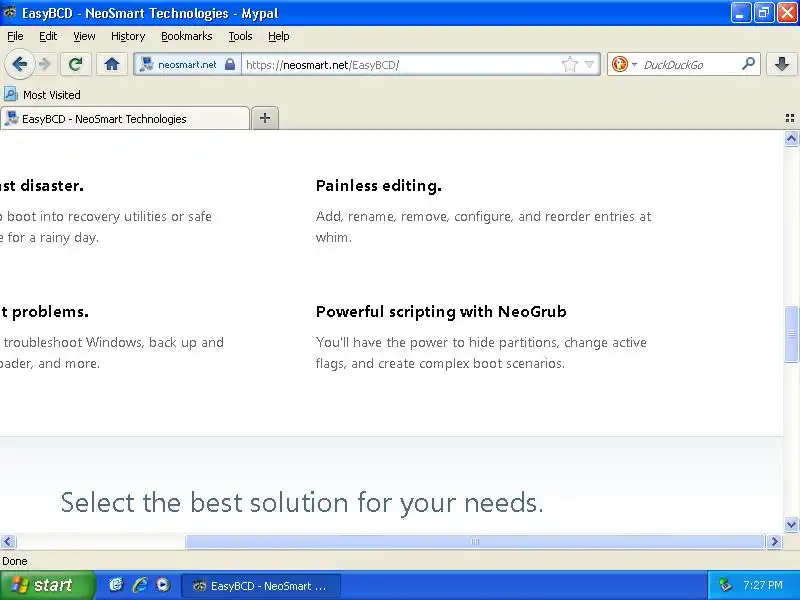
Task: Restore down the Mypal window
Action: tap(763, 13)
